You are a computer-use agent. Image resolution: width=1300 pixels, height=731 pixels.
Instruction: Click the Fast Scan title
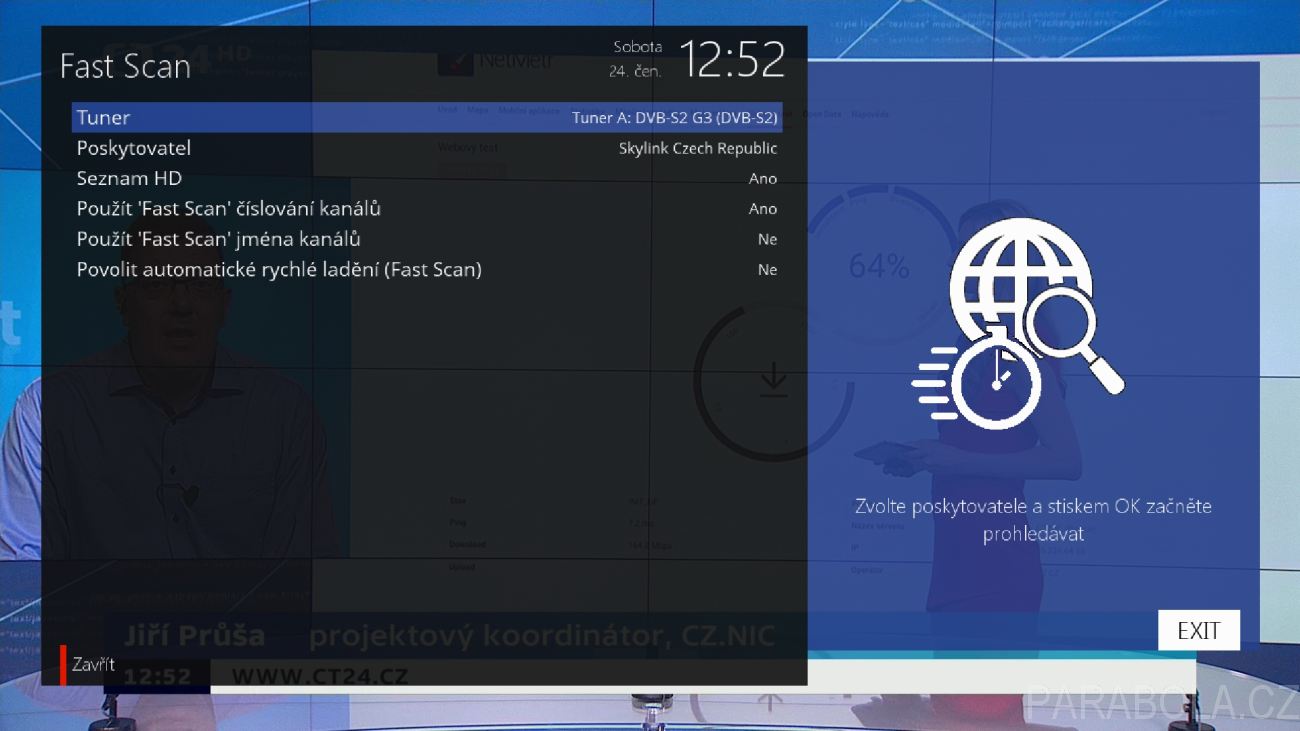tap(125, 66)
